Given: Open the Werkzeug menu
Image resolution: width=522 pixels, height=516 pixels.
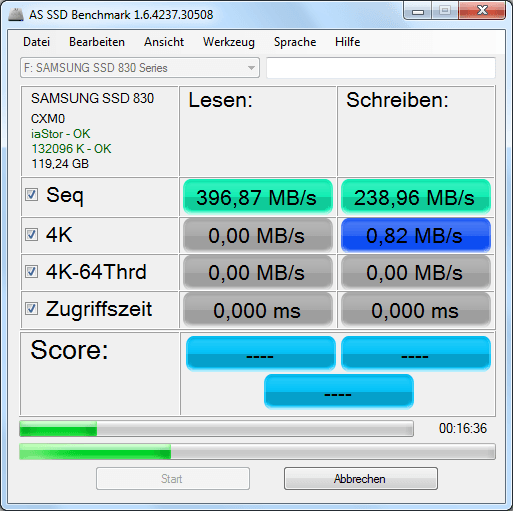Looking at the screenshot, I should (x=229, y=42).
